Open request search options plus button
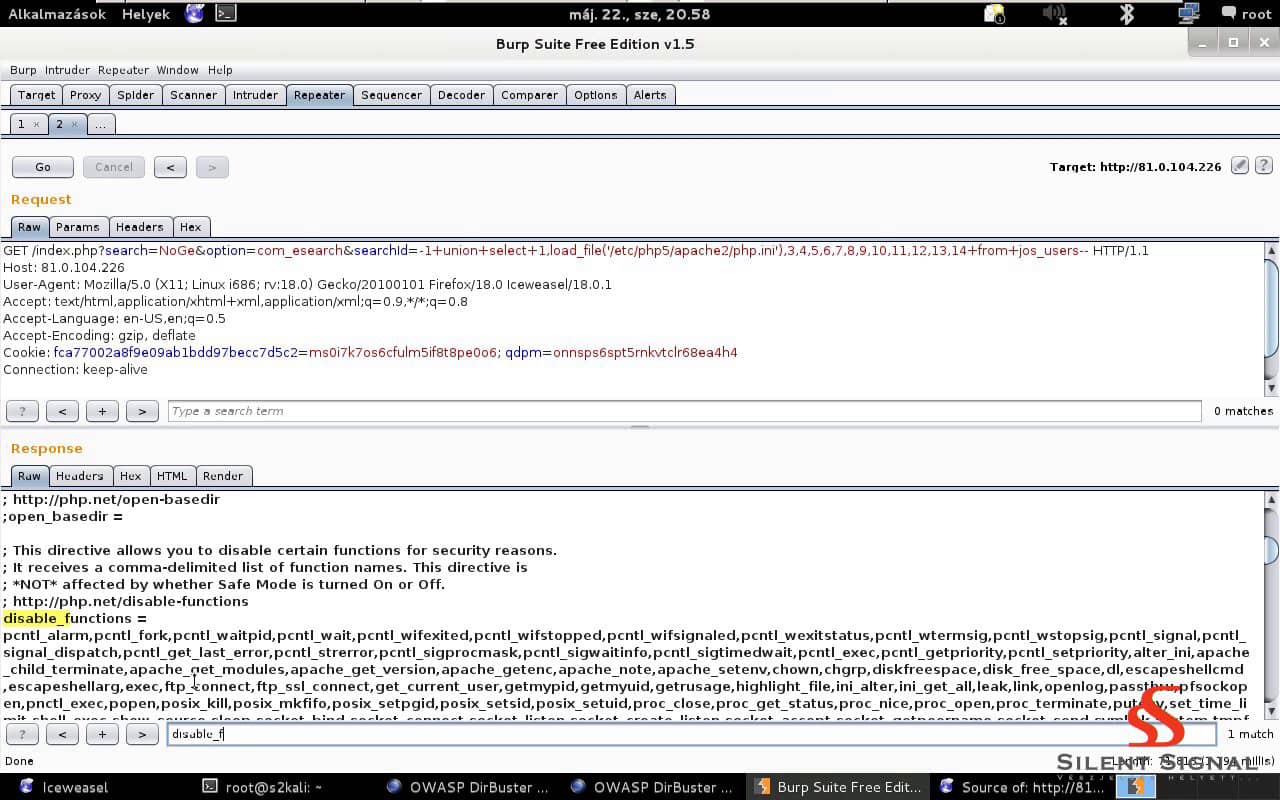This screenshot has height=800, width=1280. pyautogui.click(x=102, y=411)
